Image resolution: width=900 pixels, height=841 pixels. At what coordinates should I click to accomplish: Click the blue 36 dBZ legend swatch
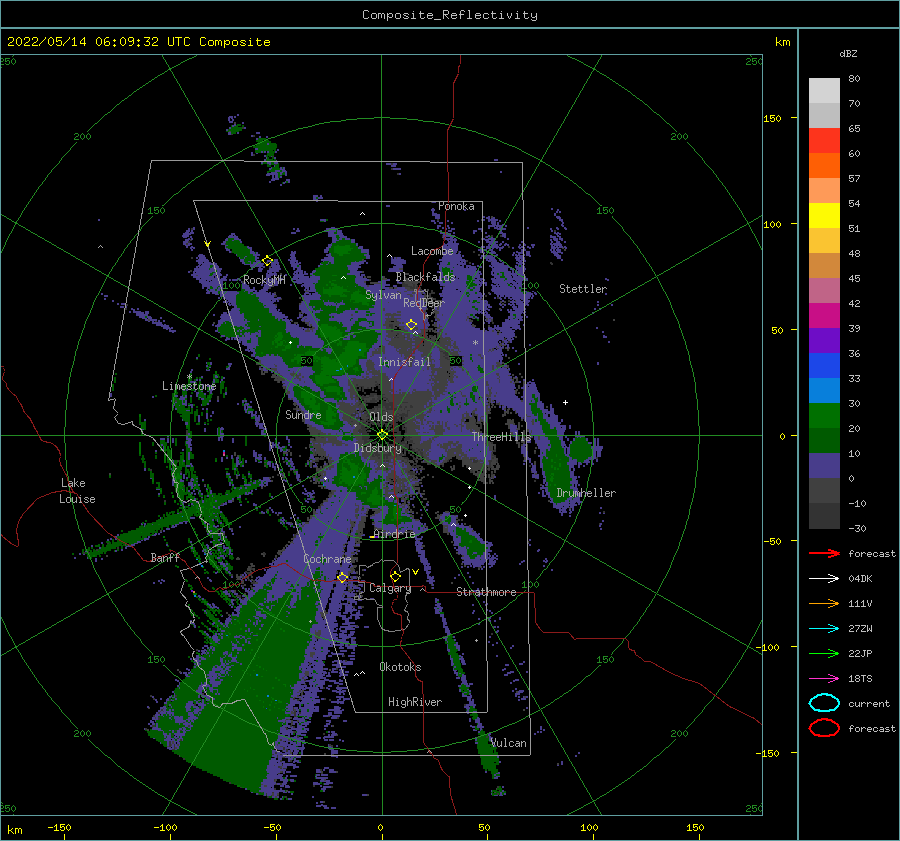[x=824, y=365]
